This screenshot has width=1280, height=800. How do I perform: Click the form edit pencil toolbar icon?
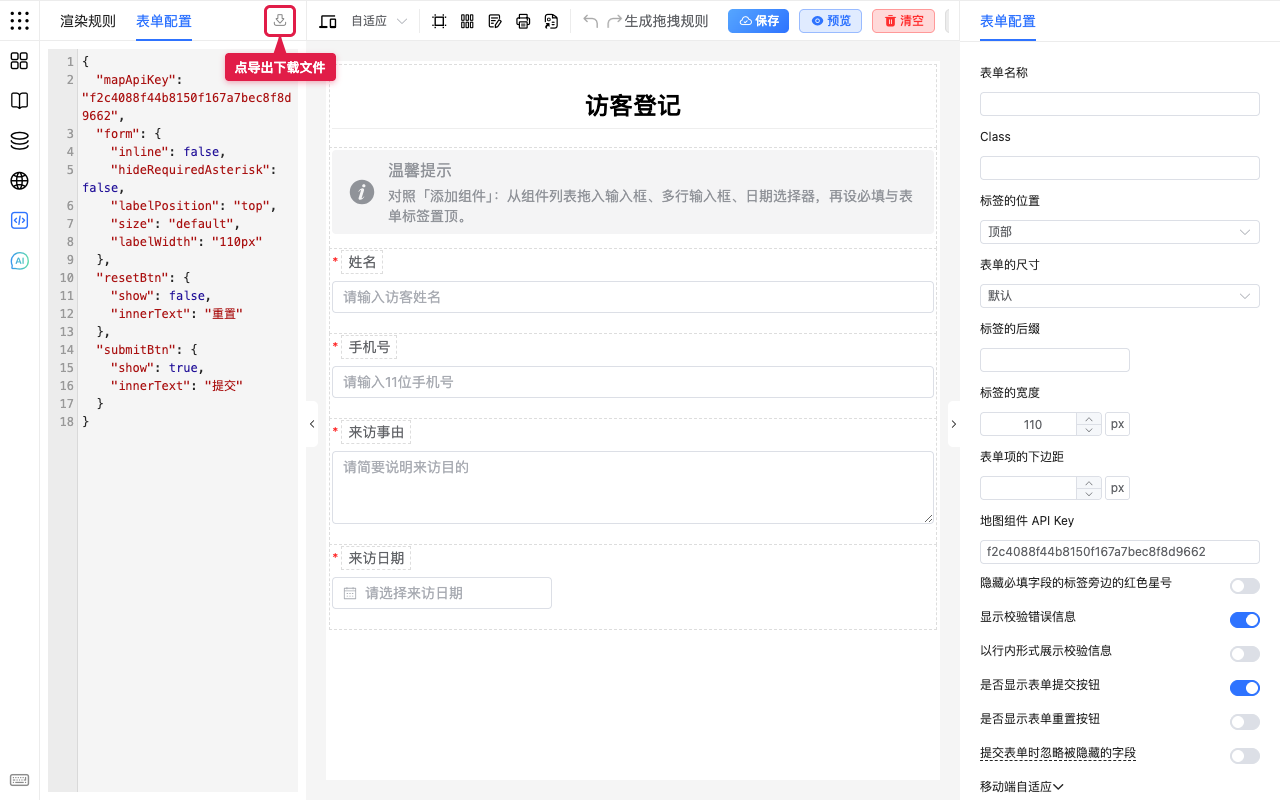click(x=495, y=21)
